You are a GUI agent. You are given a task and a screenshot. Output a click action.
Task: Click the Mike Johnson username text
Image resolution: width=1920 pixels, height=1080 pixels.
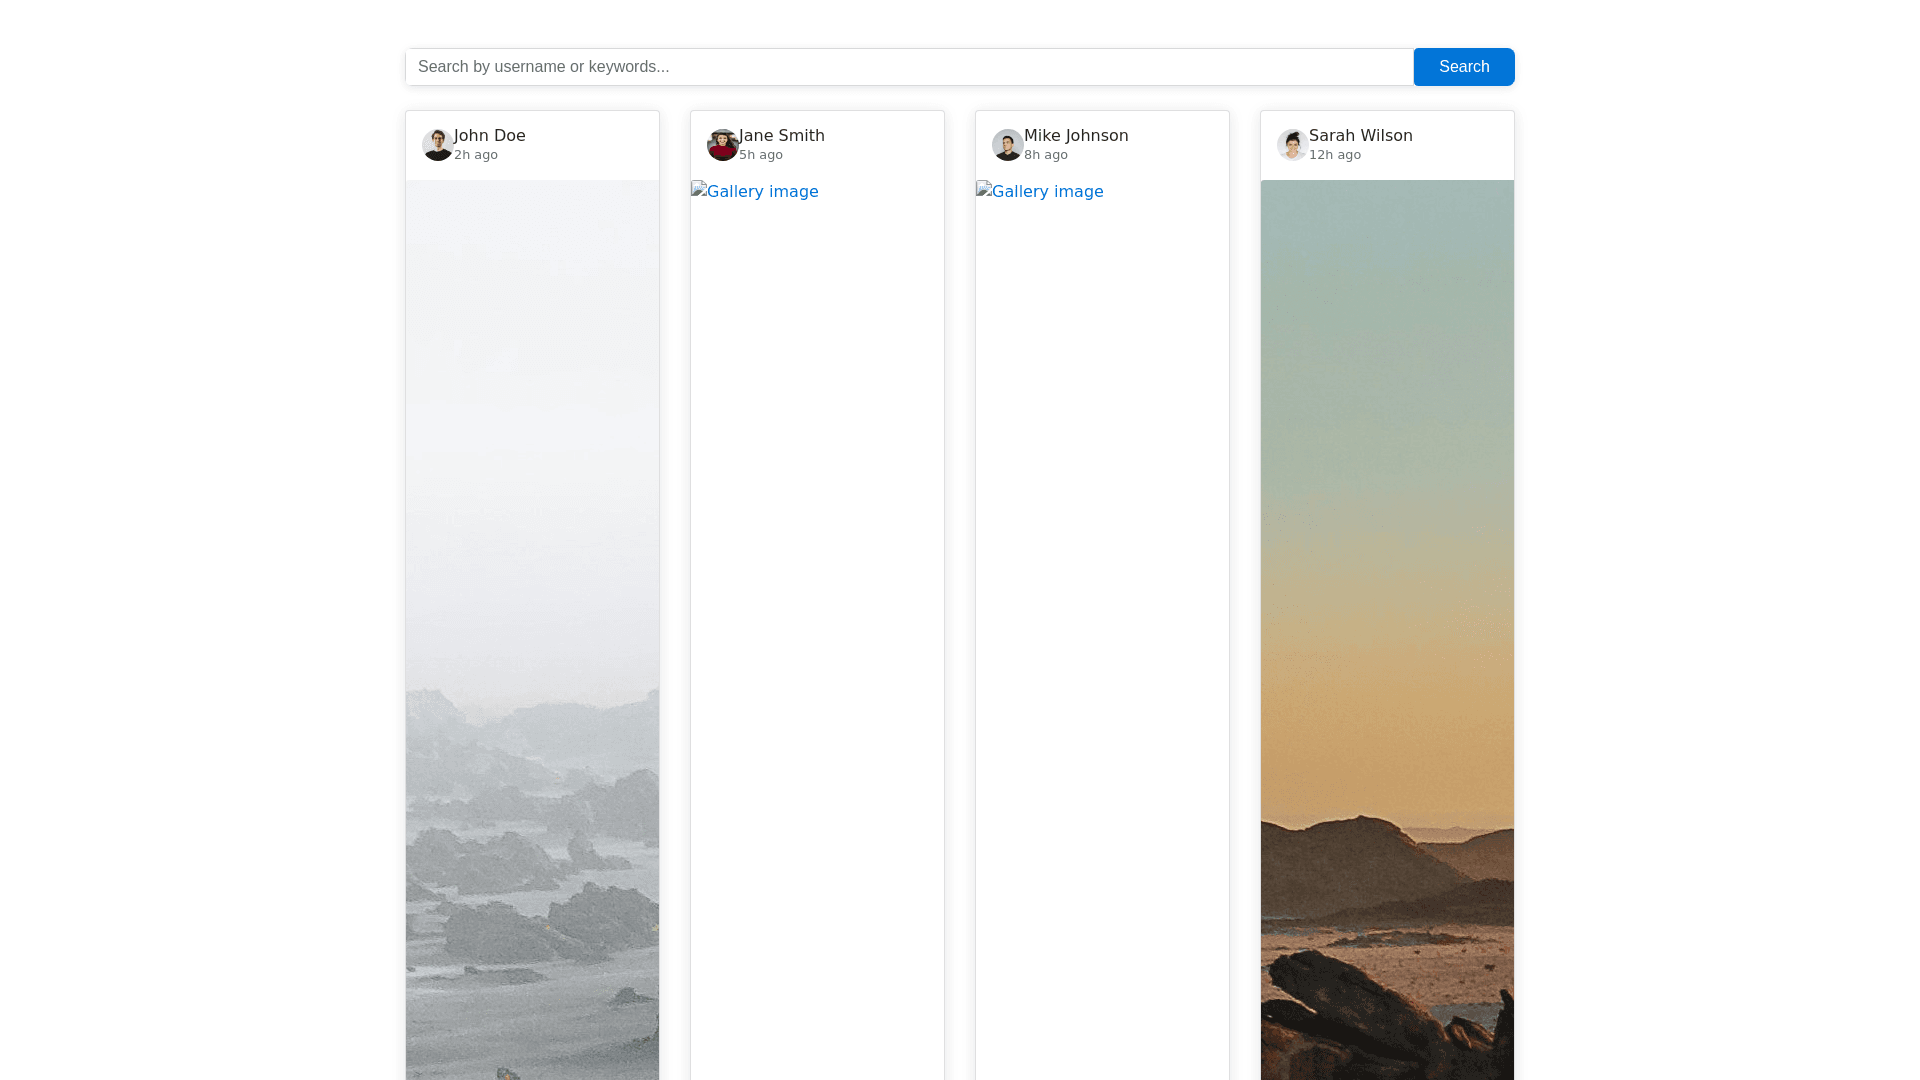pos(1076,135)
